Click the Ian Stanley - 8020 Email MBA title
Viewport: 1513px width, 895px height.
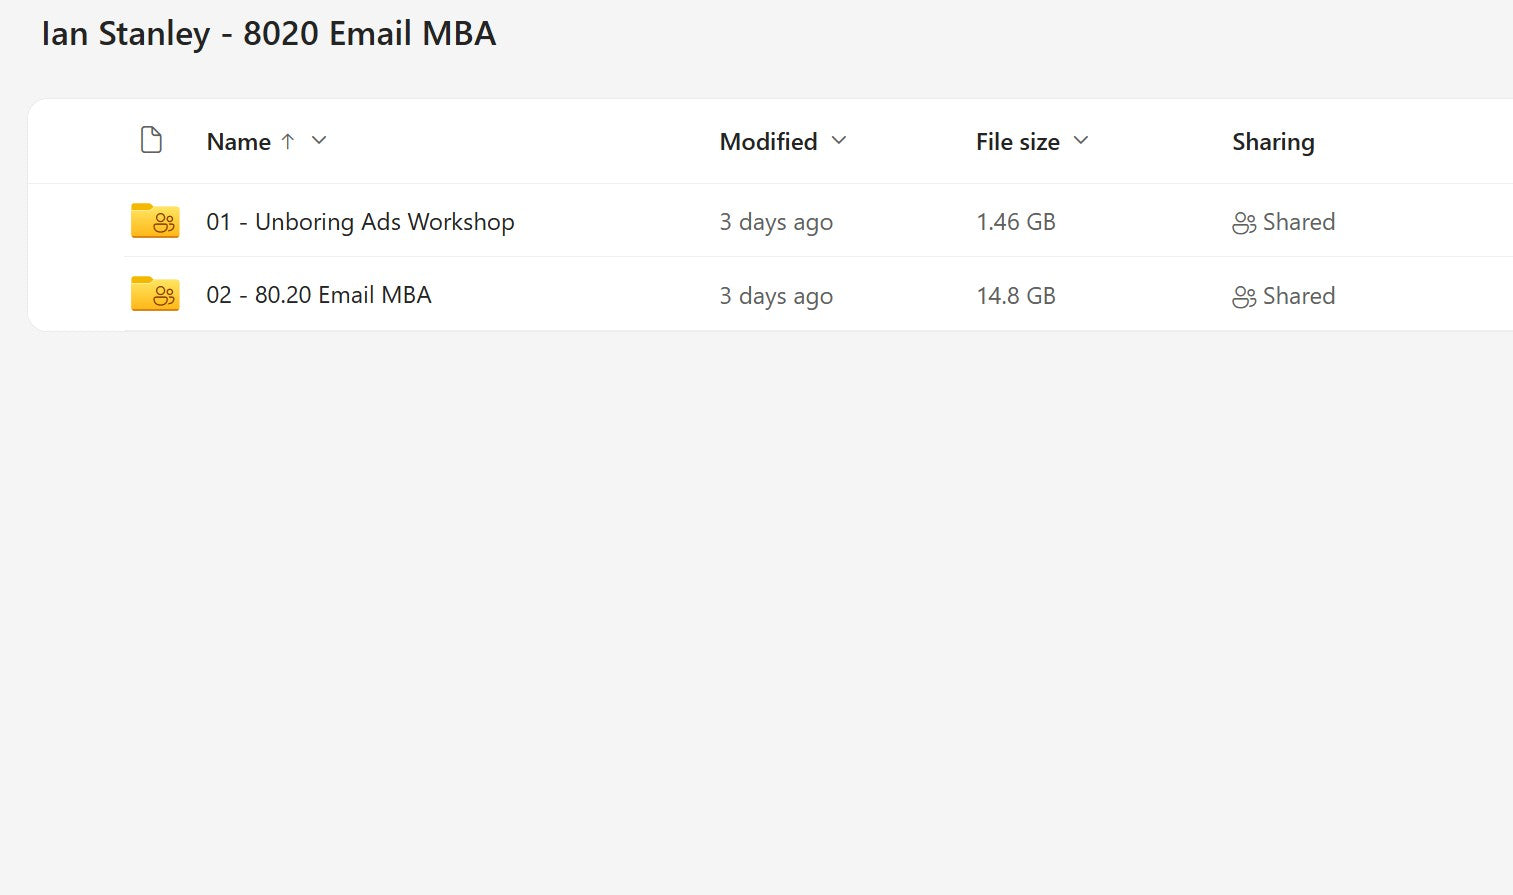pyautogui.click(x=269, y=34)
